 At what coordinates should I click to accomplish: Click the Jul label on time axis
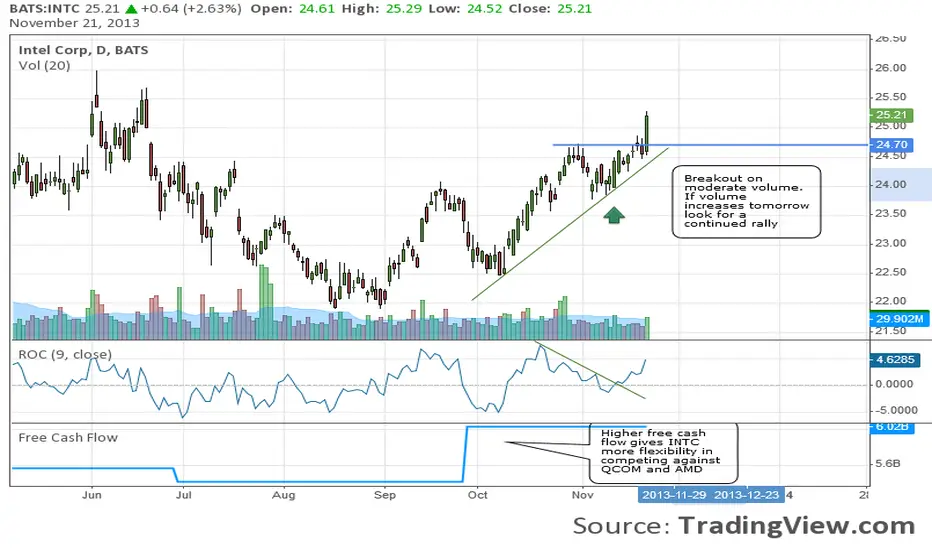point(184,495)
